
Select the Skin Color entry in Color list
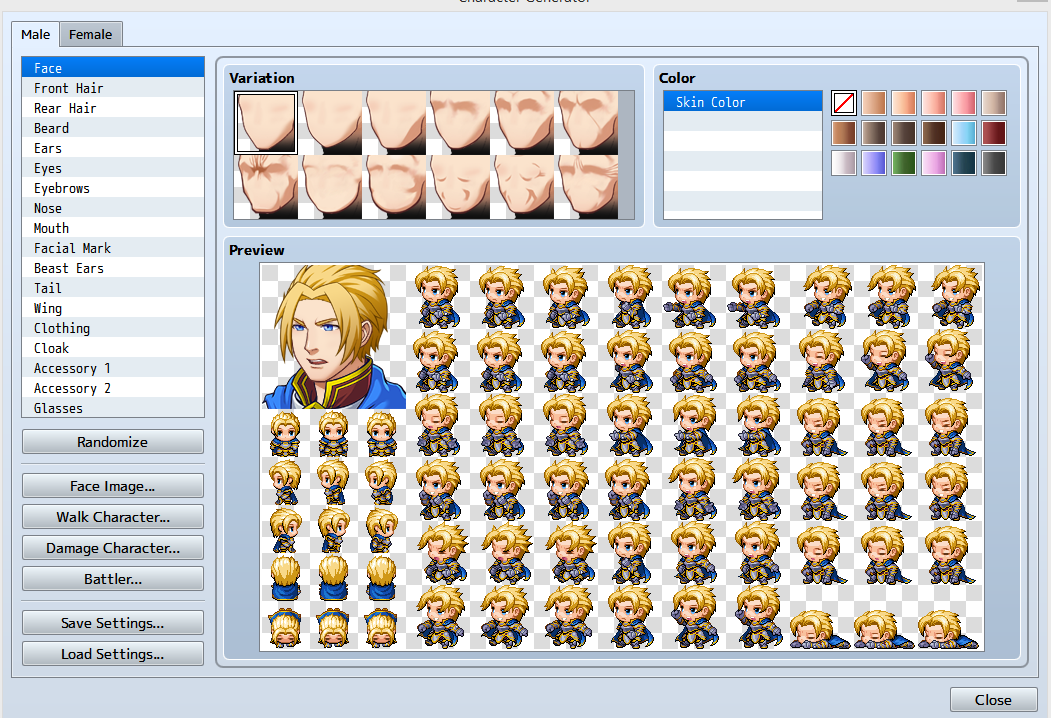coord(743,102)
